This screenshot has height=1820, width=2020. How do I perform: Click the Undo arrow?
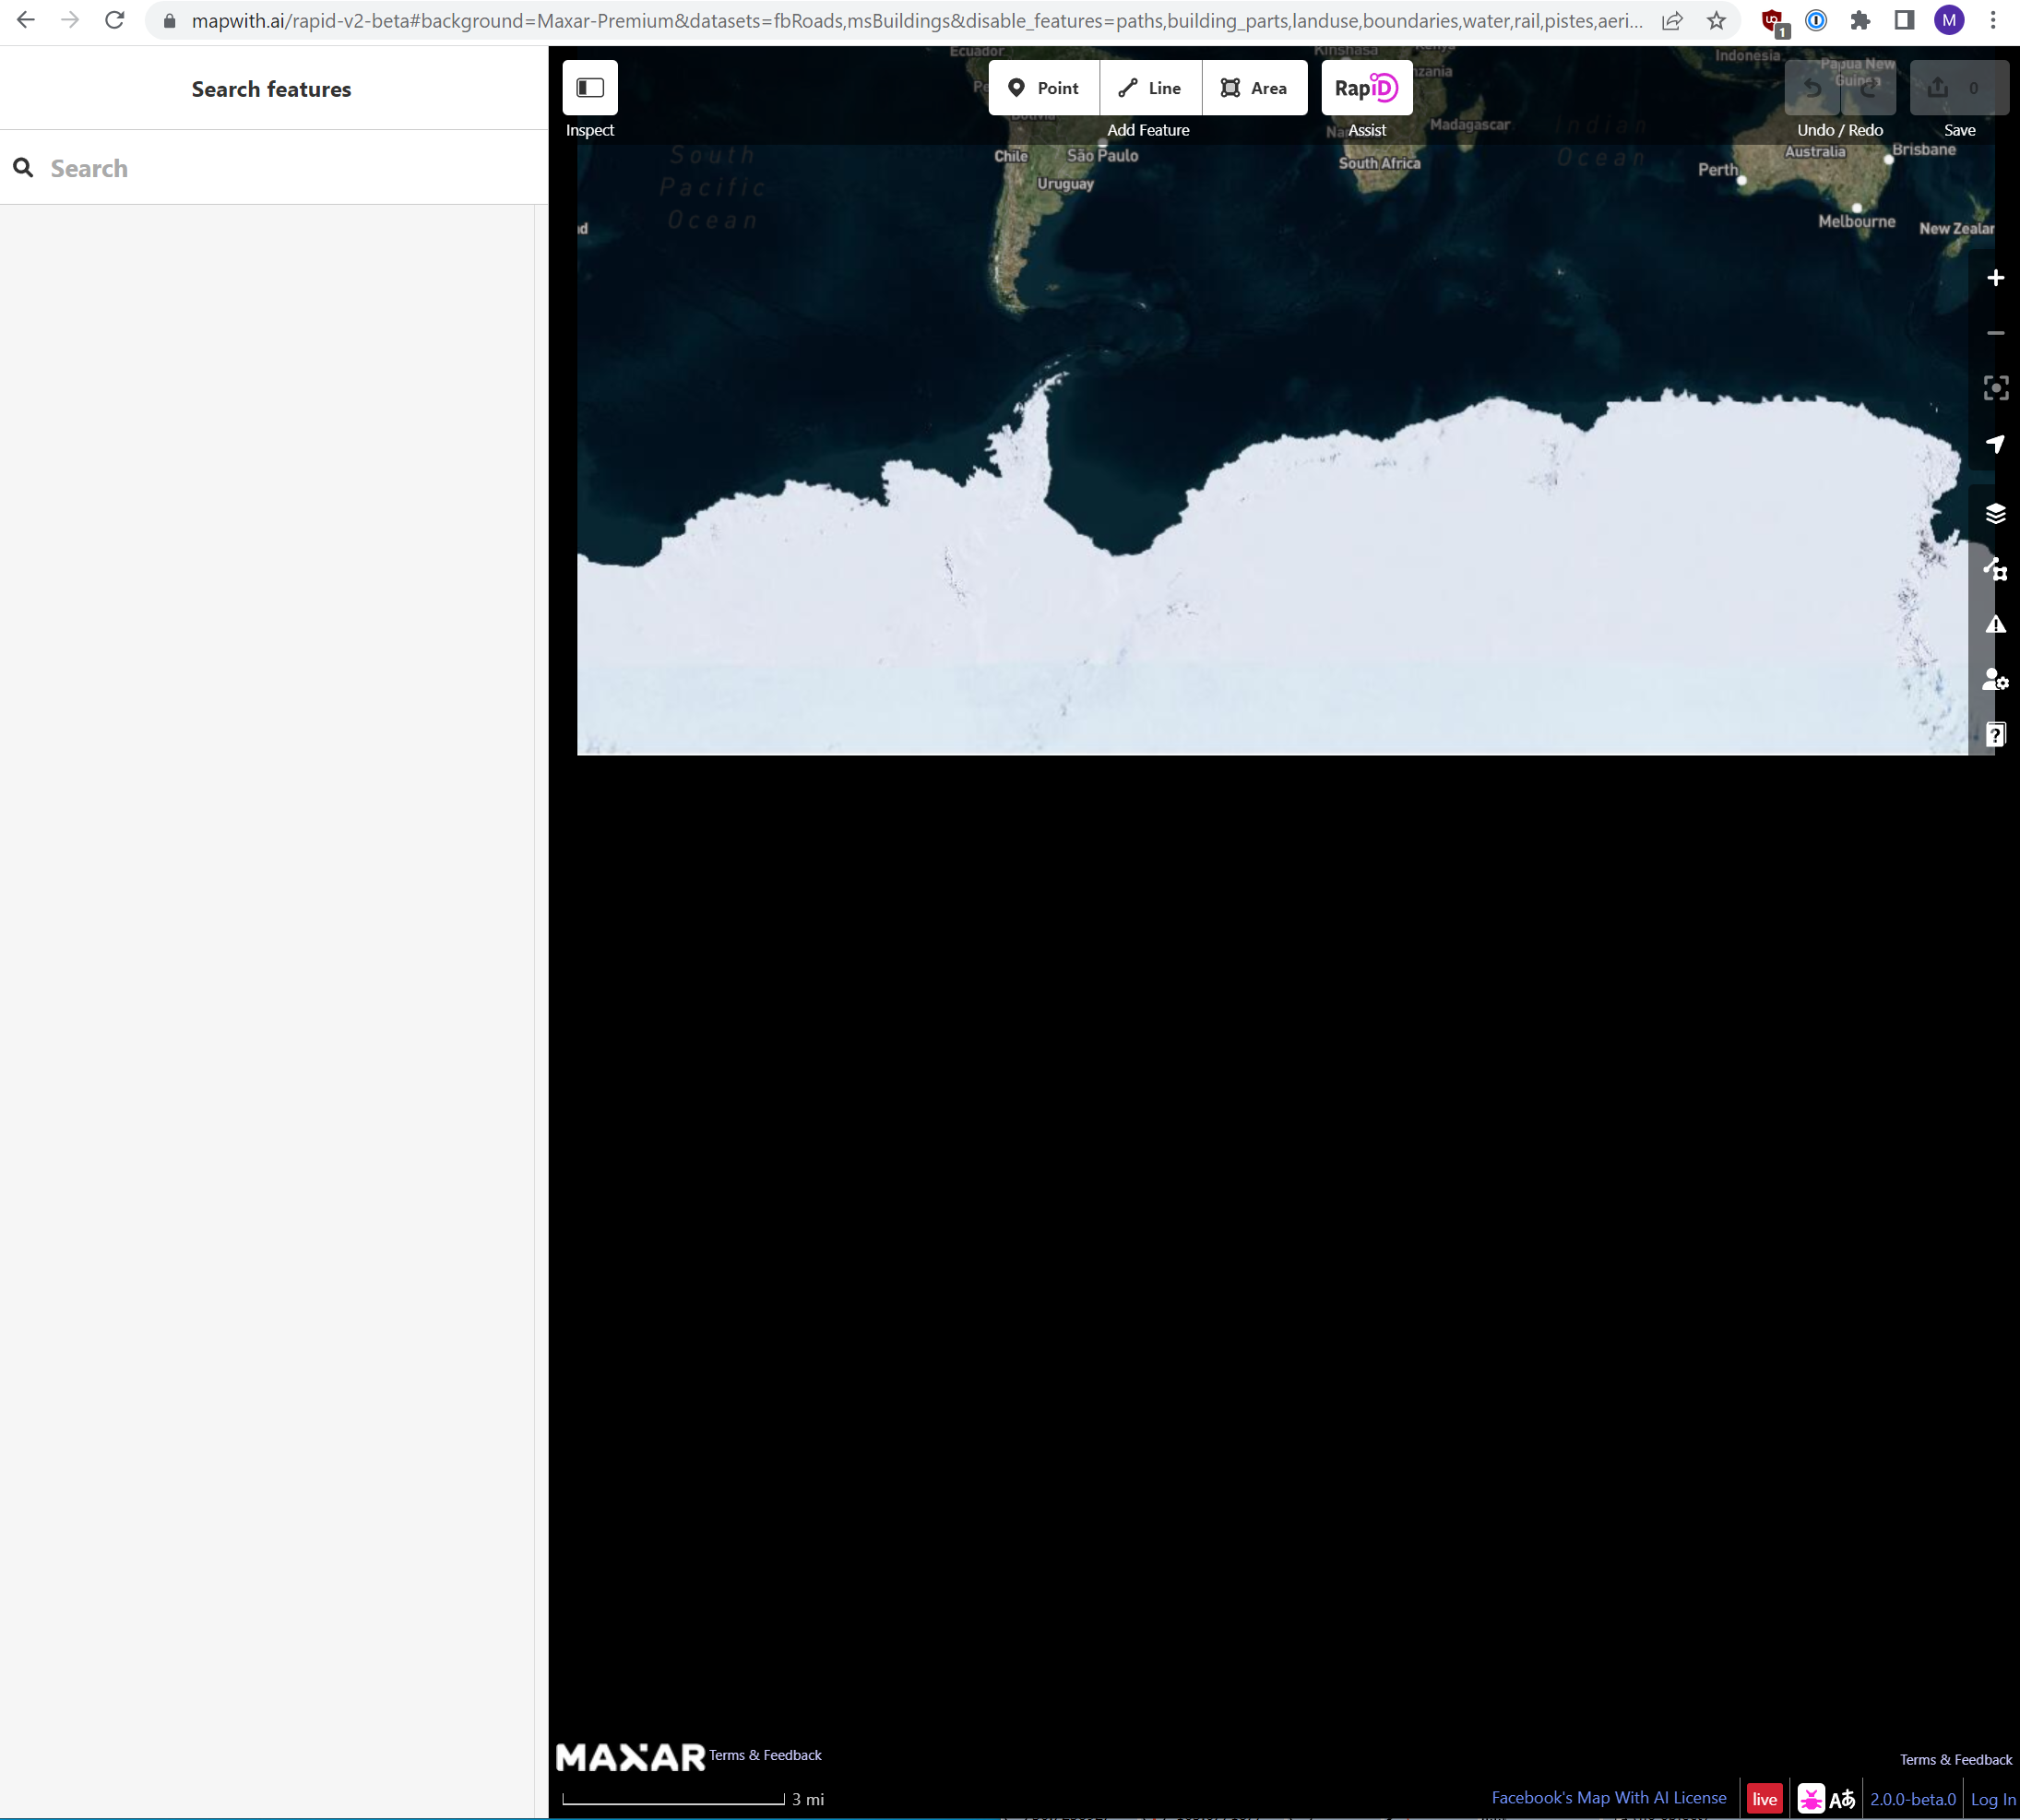click(1812, 88)
